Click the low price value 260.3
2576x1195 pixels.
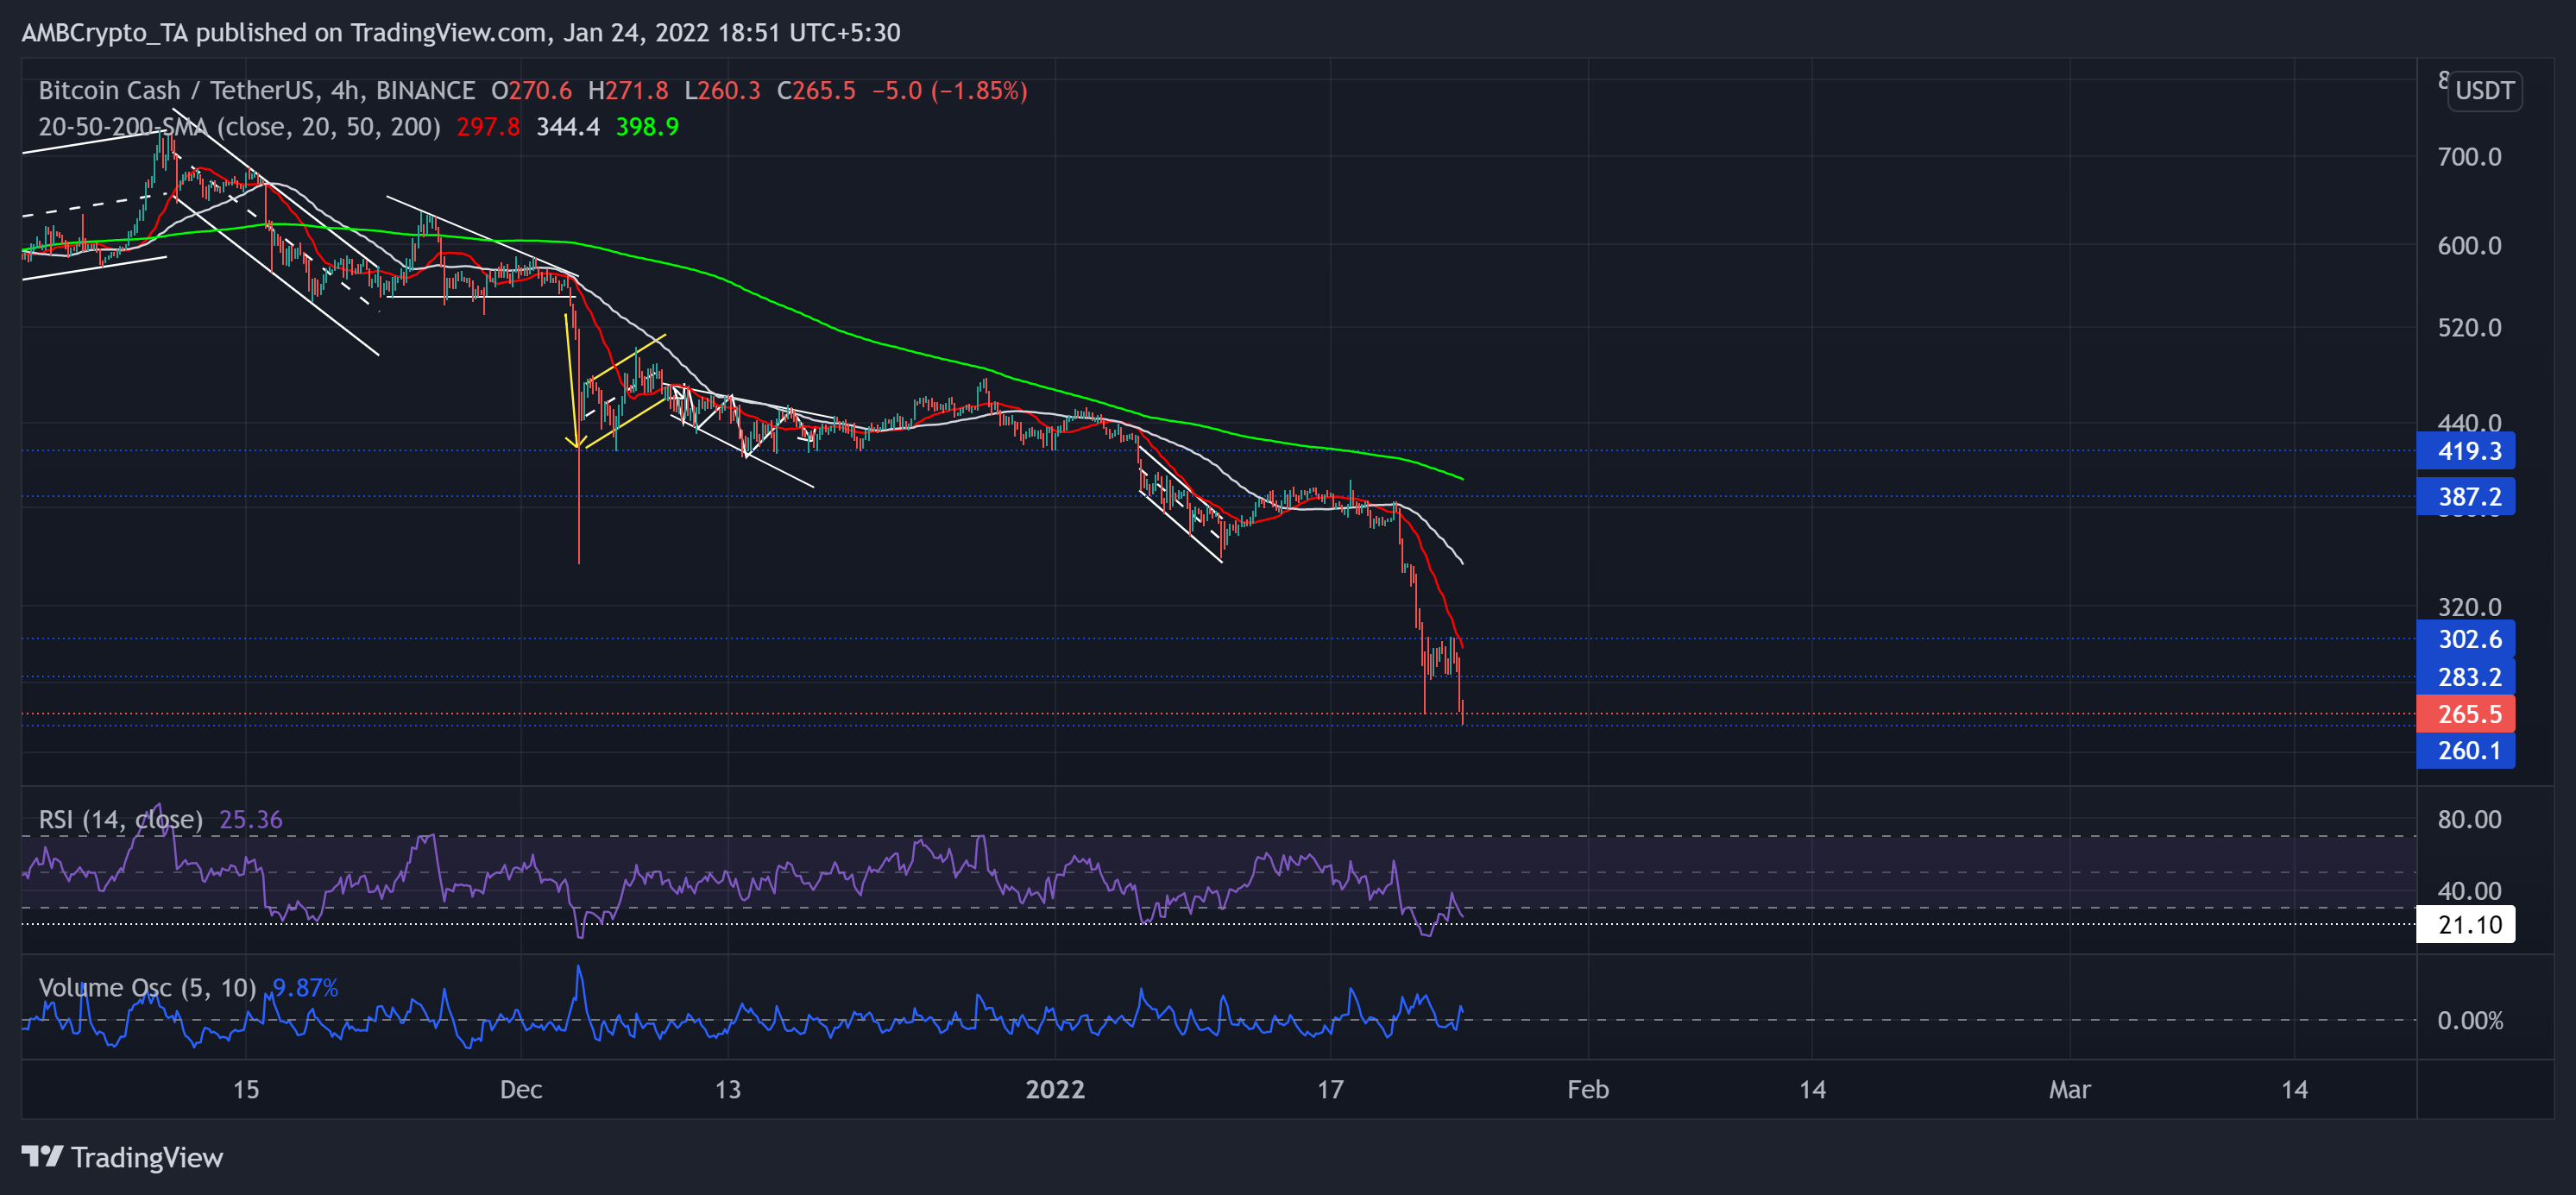pos(729,91)
